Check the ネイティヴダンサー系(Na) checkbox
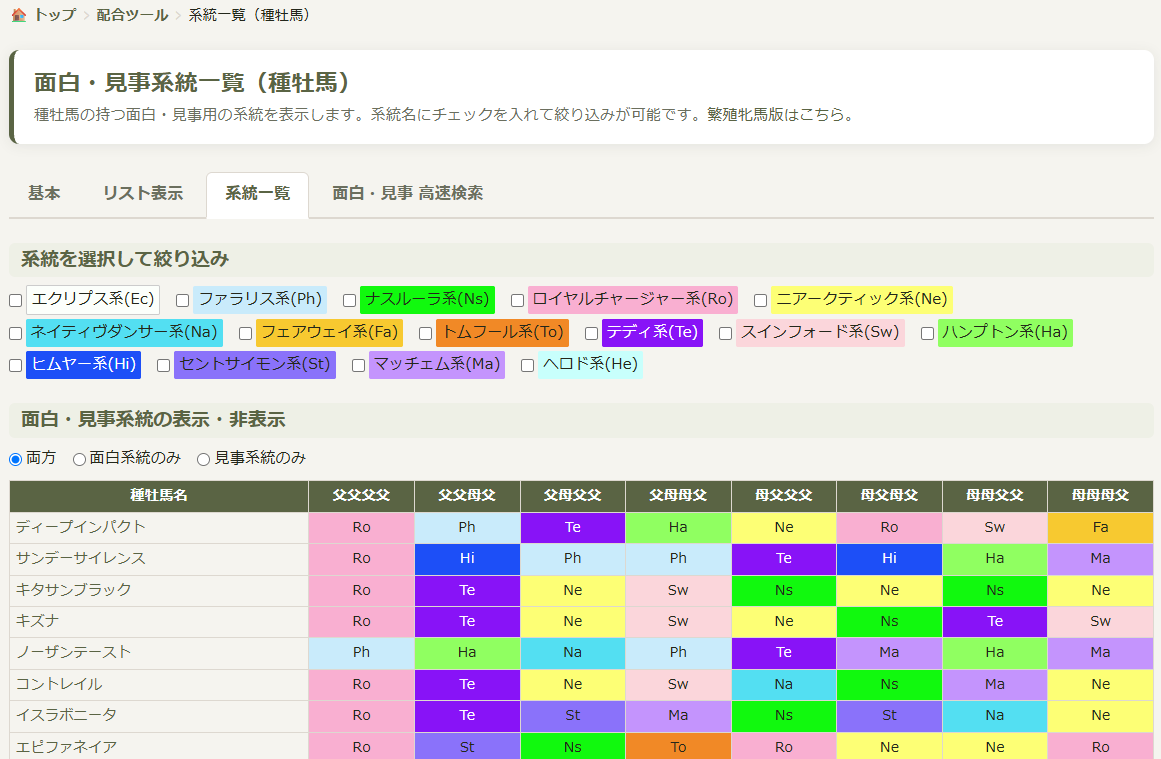The height and width of the screenshot is (759, 1161). tap(16, 333)
